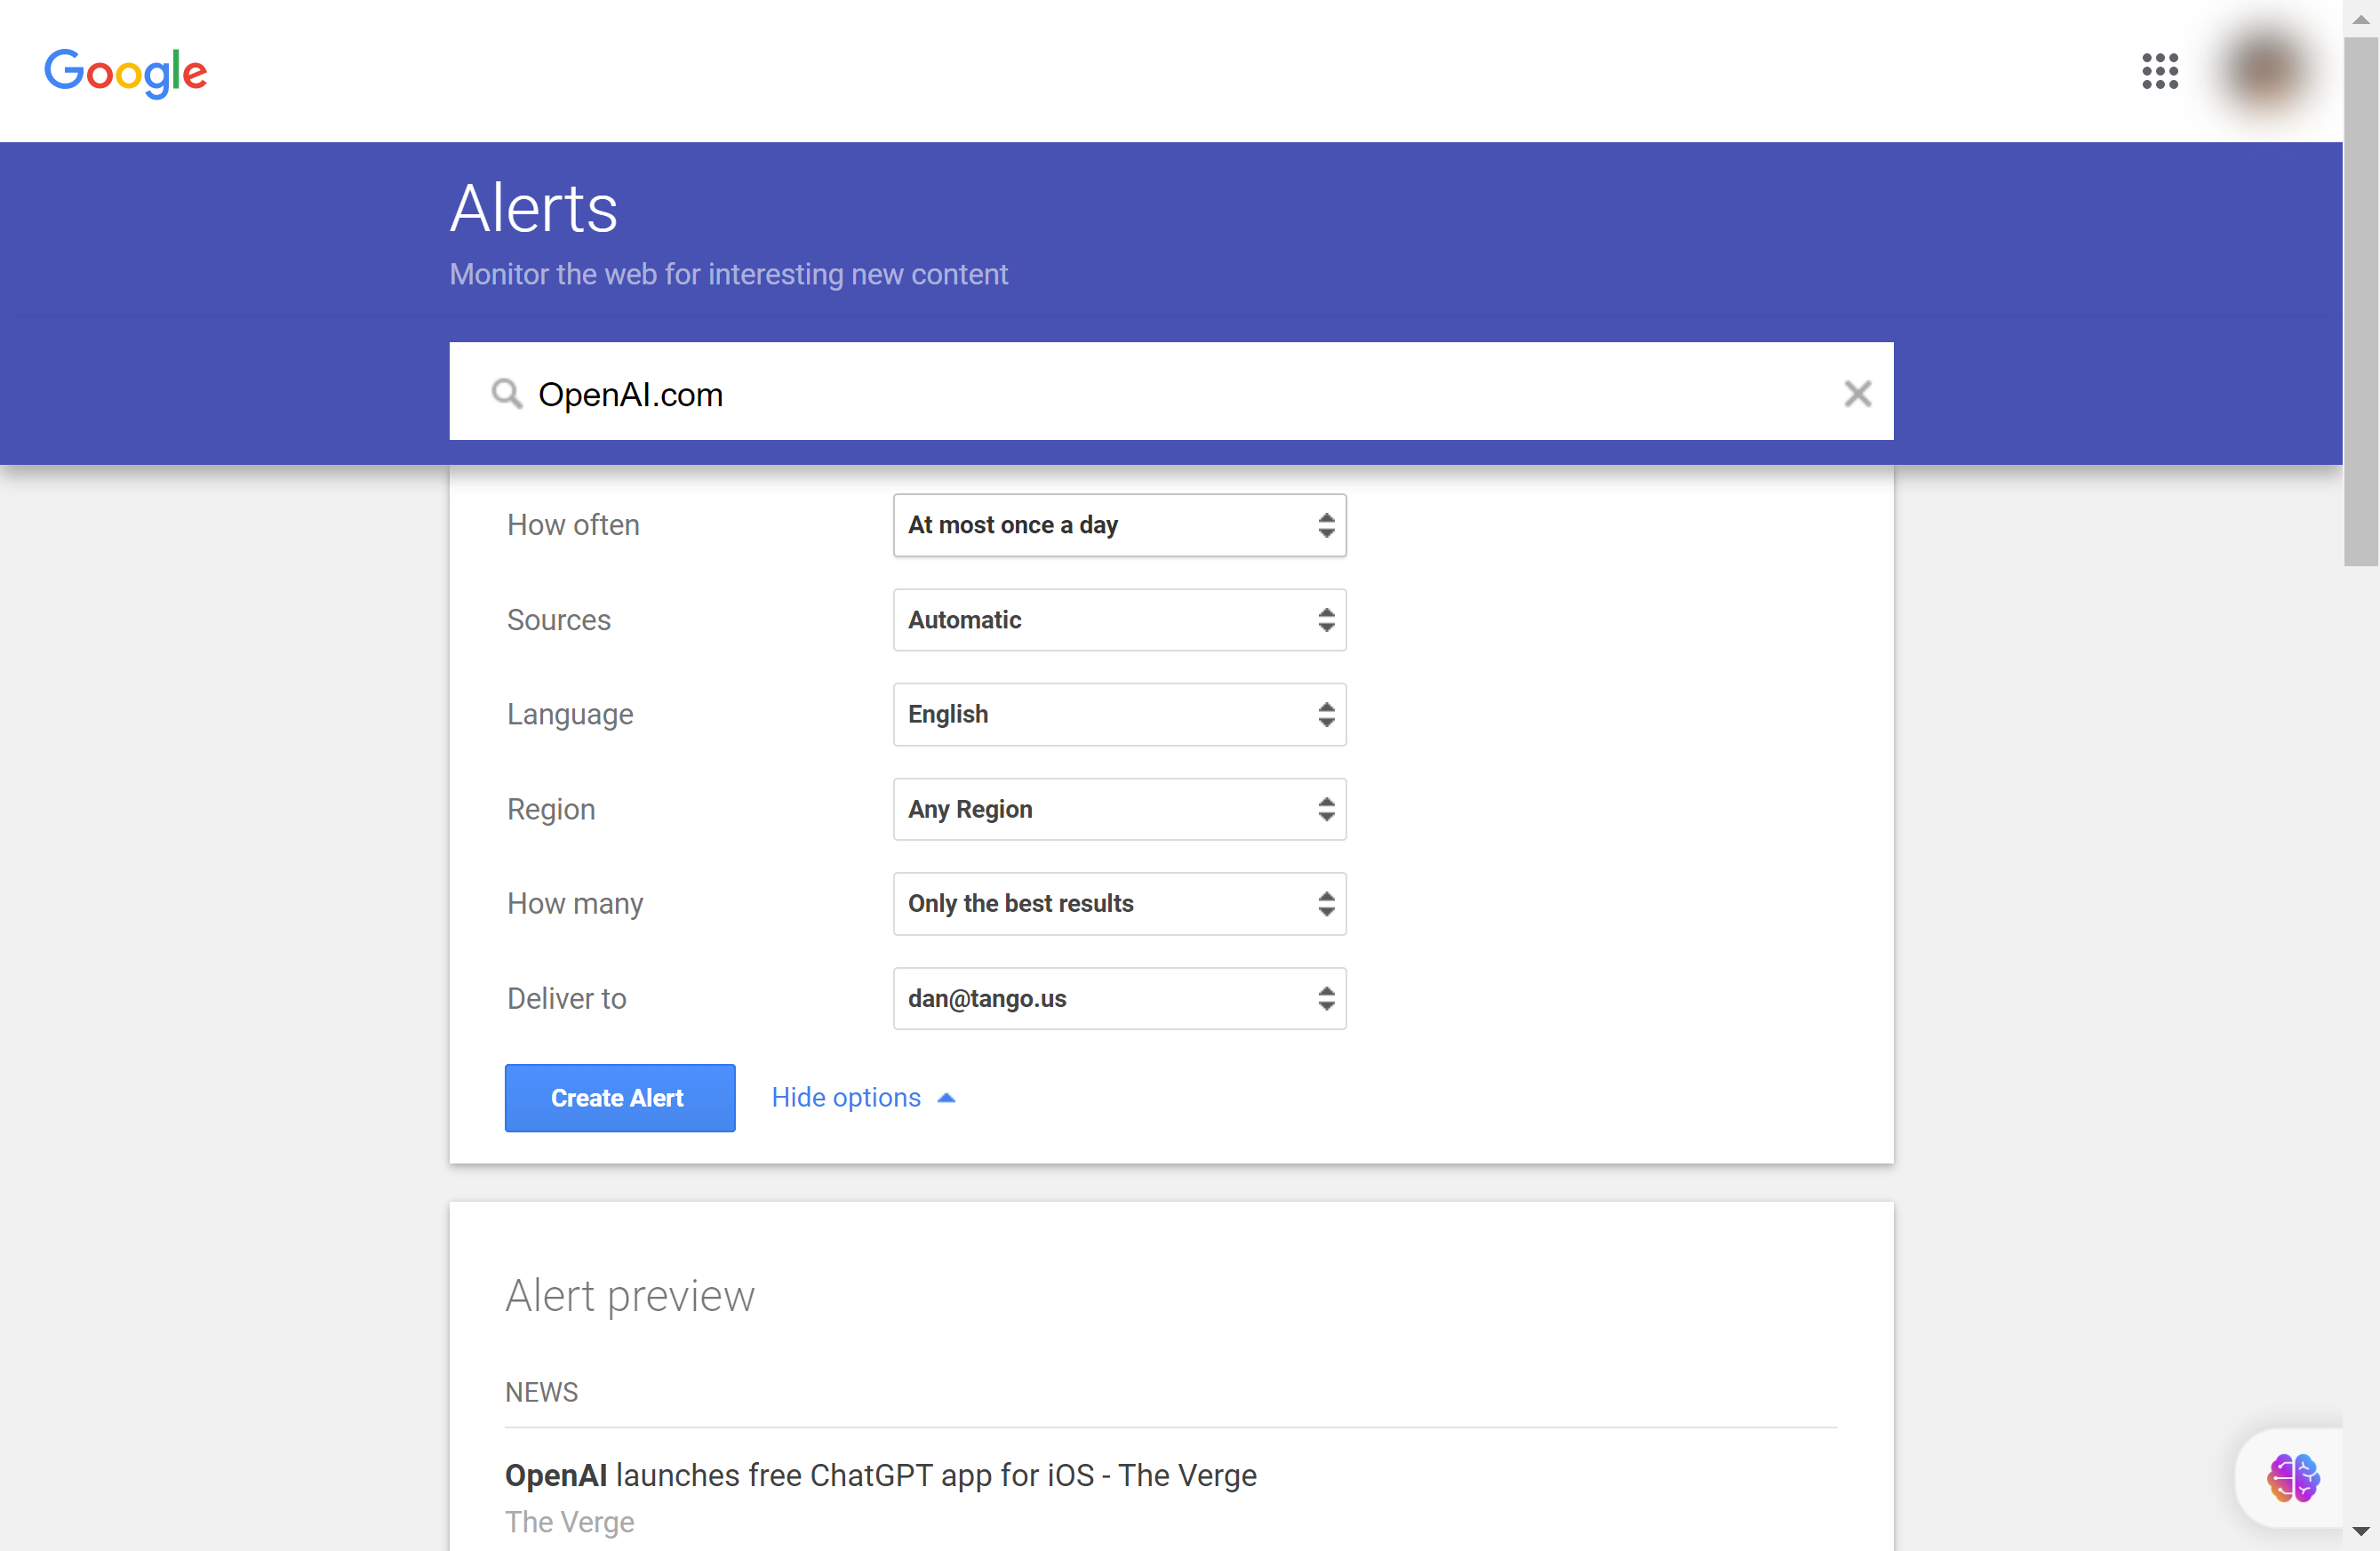Clear the OpenAI.com search query
The height and width of the screenshot is (1551, 2380).
pos(1857,394)
